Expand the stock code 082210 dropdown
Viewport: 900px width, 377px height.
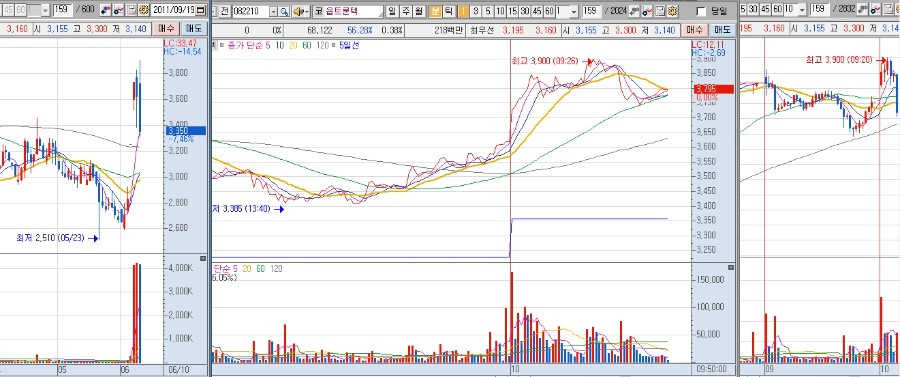click(x=273, y=11)
